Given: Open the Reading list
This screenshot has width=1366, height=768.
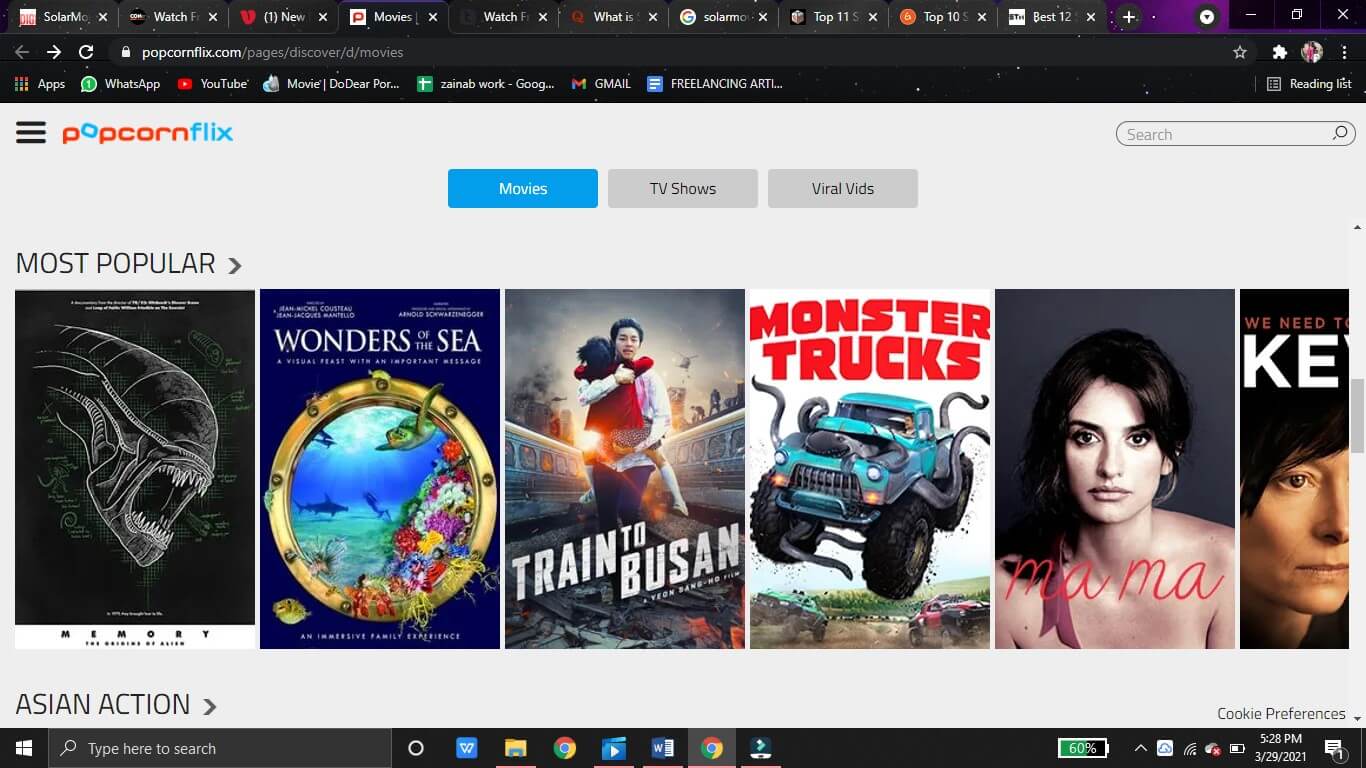Looking at the screenshot, I should tap(1309, 84).
